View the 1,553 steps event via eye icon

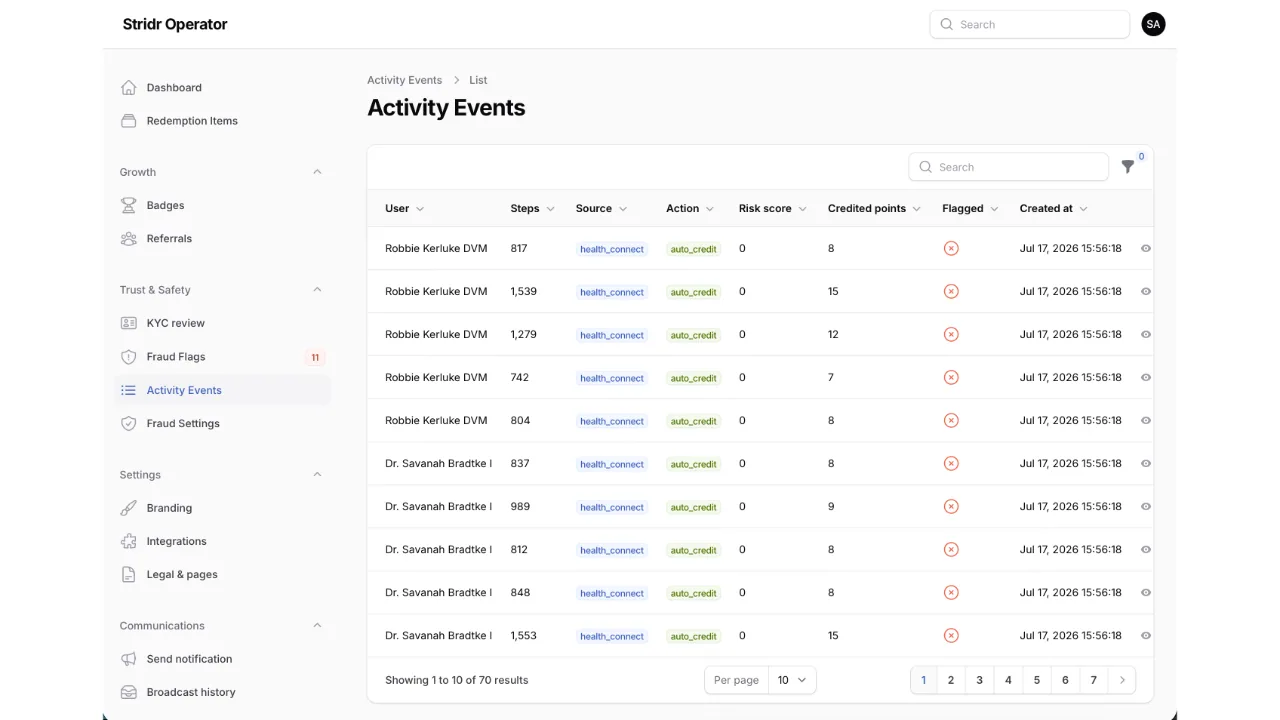(1146, 635)
